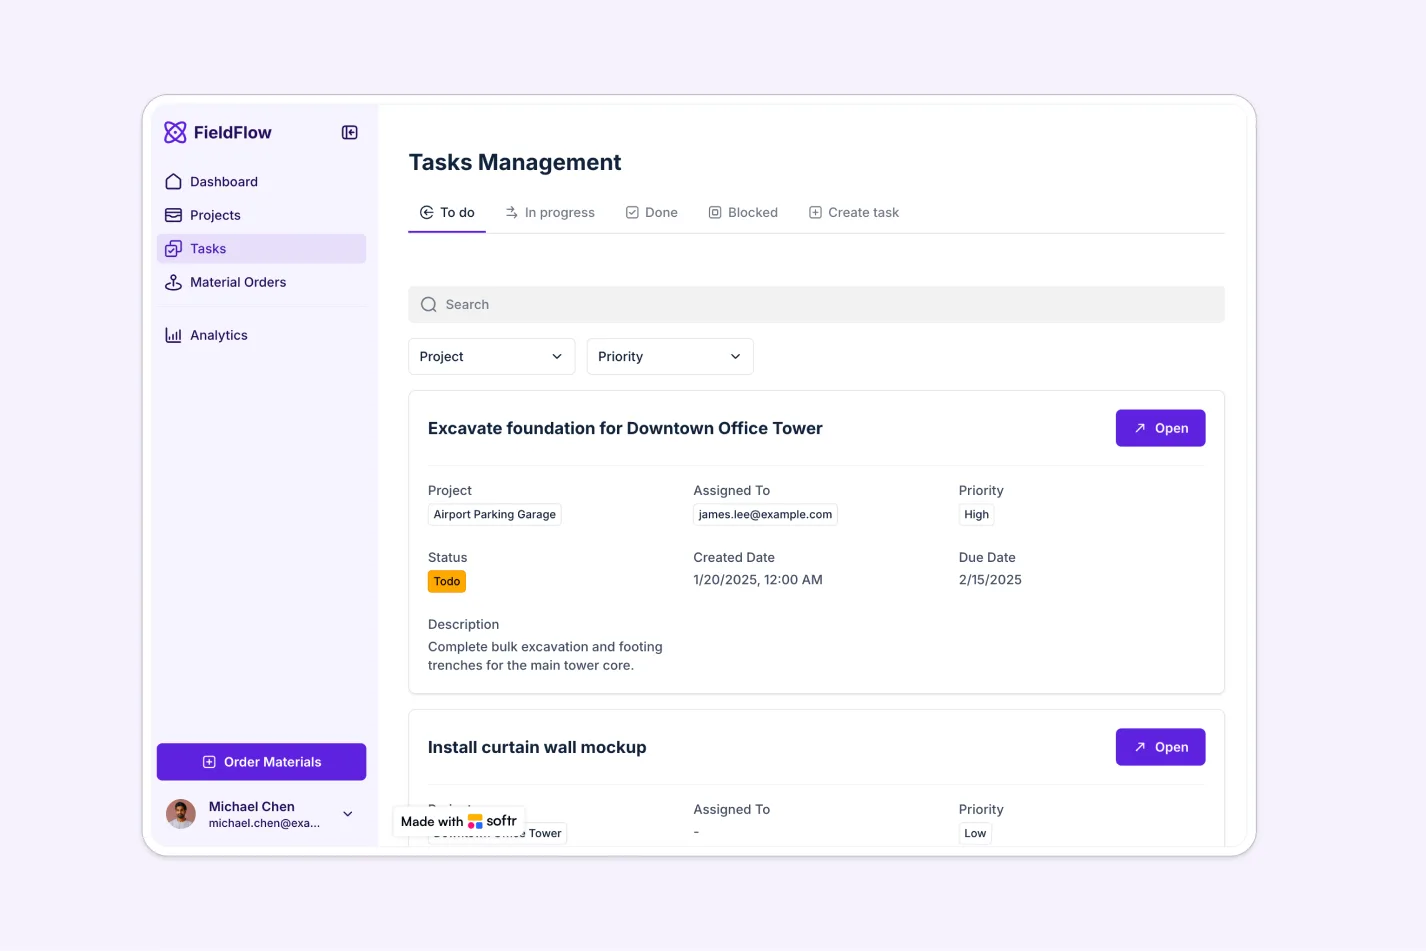Click the Order Materials button
The width and height of the screenshot is (1426, 951).
[x=261, y=762]
